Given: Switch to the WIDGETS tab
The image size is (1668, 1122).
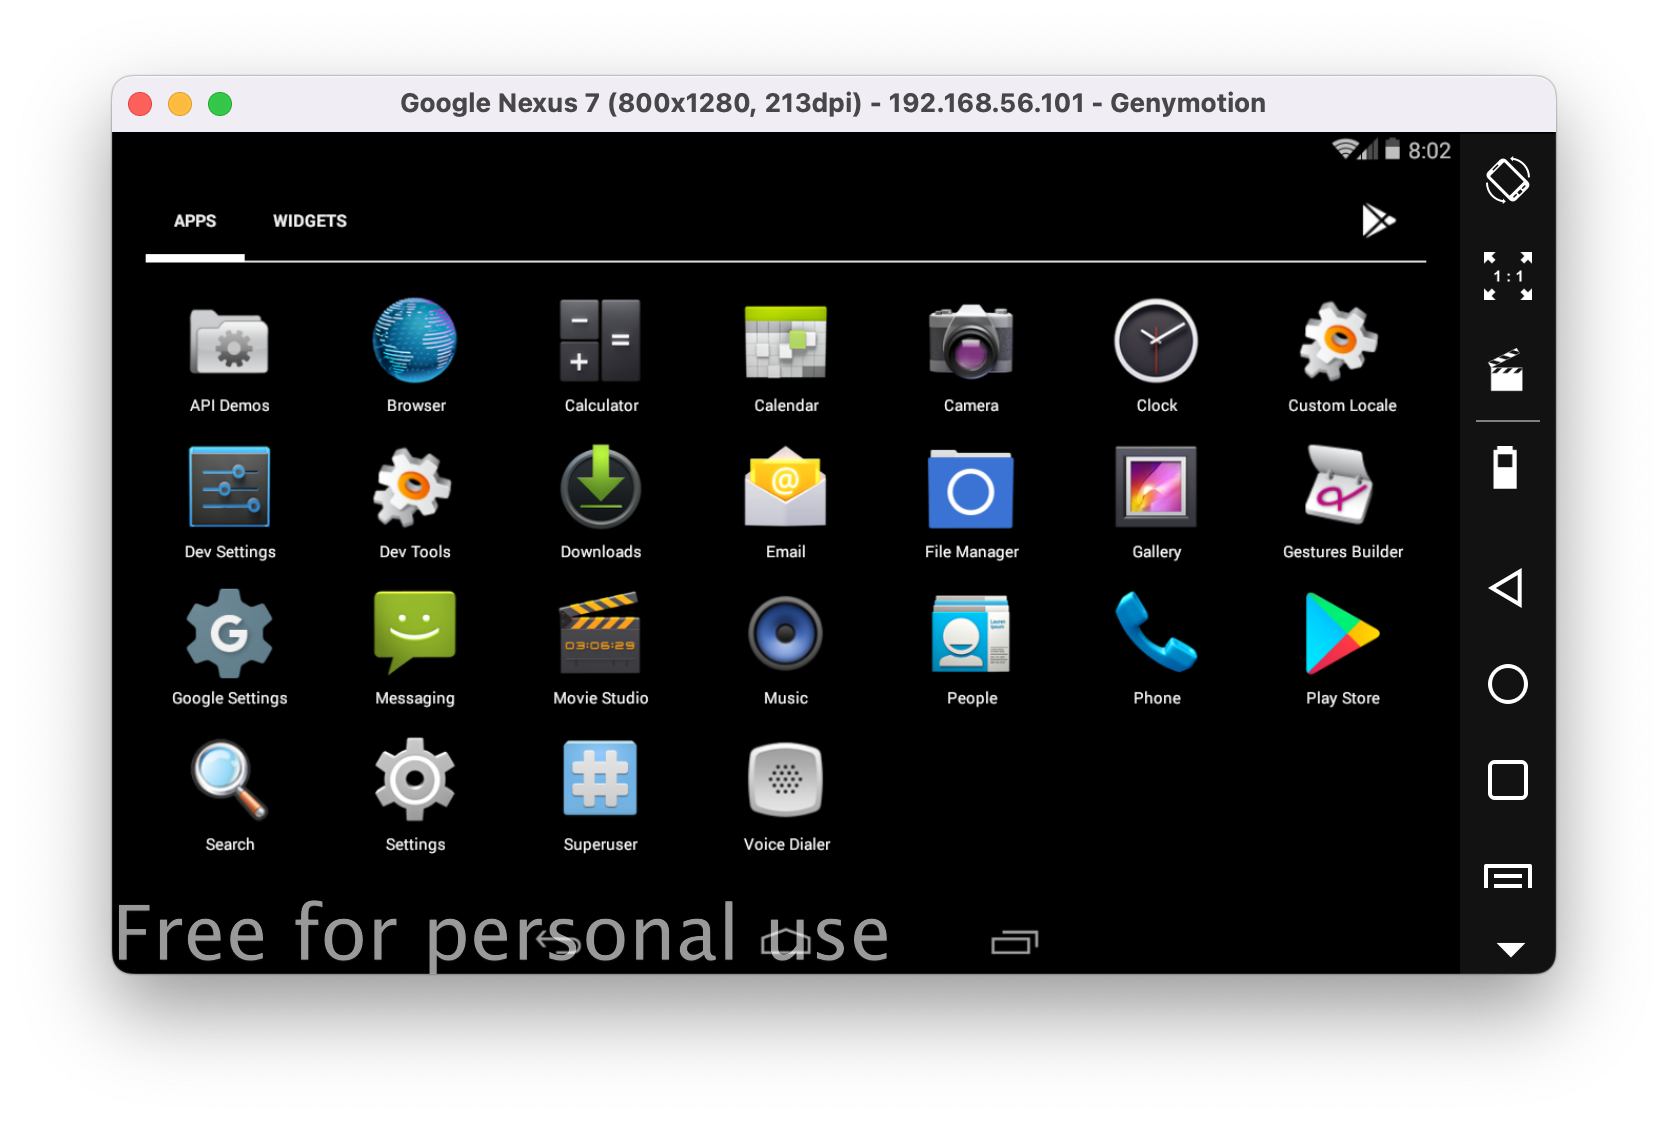Looking at the screenshot, I should point(309,221).
